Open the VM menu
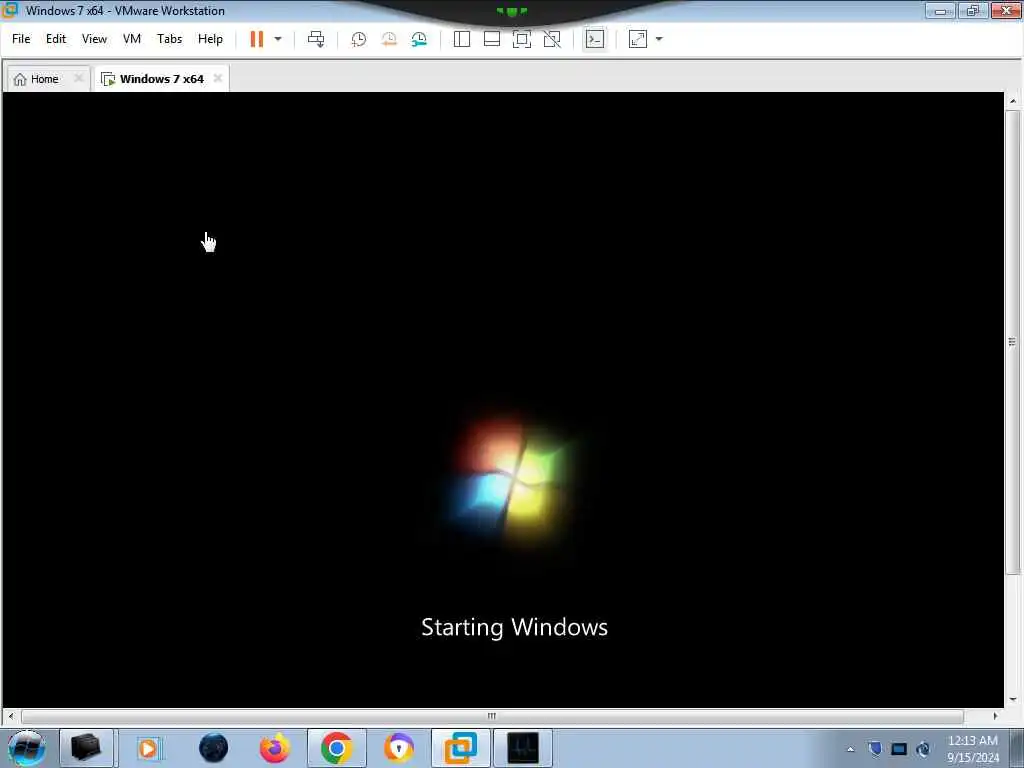 [131, 39]
